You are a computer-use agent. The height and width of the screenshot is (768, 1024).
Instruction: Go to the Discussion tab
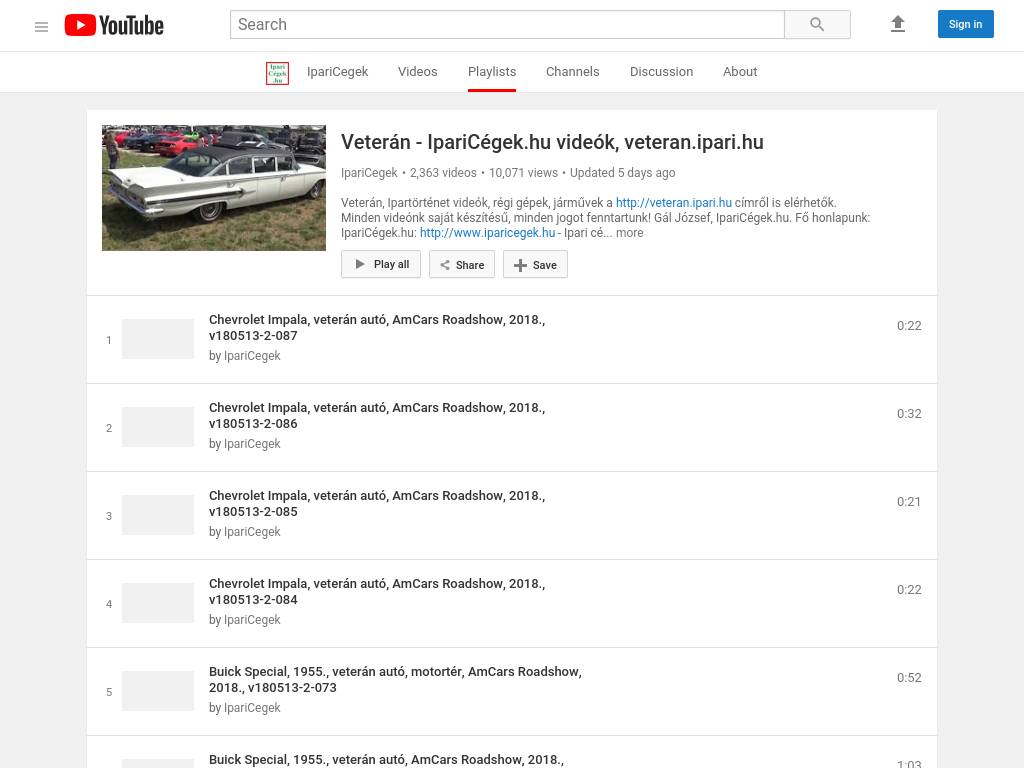(661, 72)
